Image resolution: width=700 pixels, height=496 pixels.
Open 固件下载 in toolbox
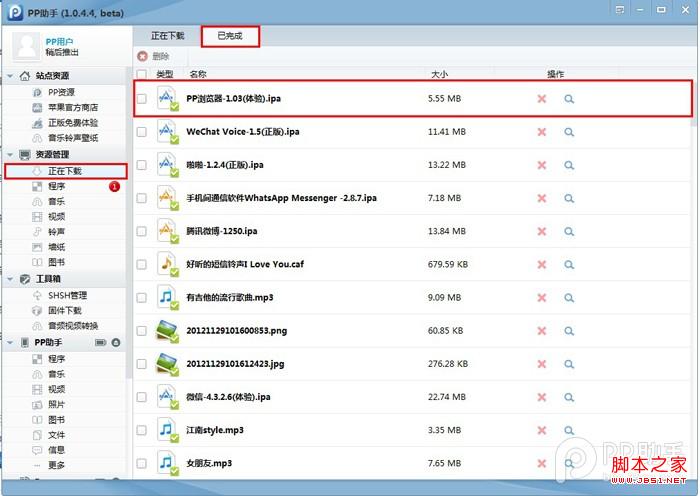point(65,310)
